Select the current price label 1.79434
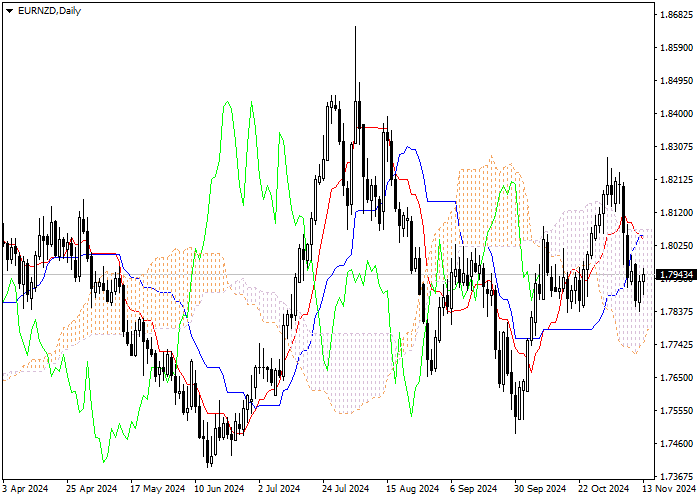 point(677,275)
